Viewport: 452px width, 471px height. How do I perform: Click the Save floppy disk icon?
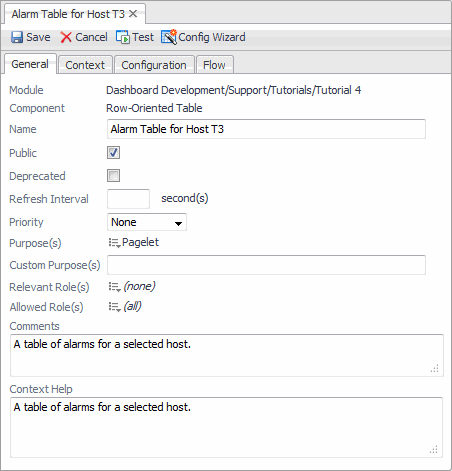[x=17, y=37]
